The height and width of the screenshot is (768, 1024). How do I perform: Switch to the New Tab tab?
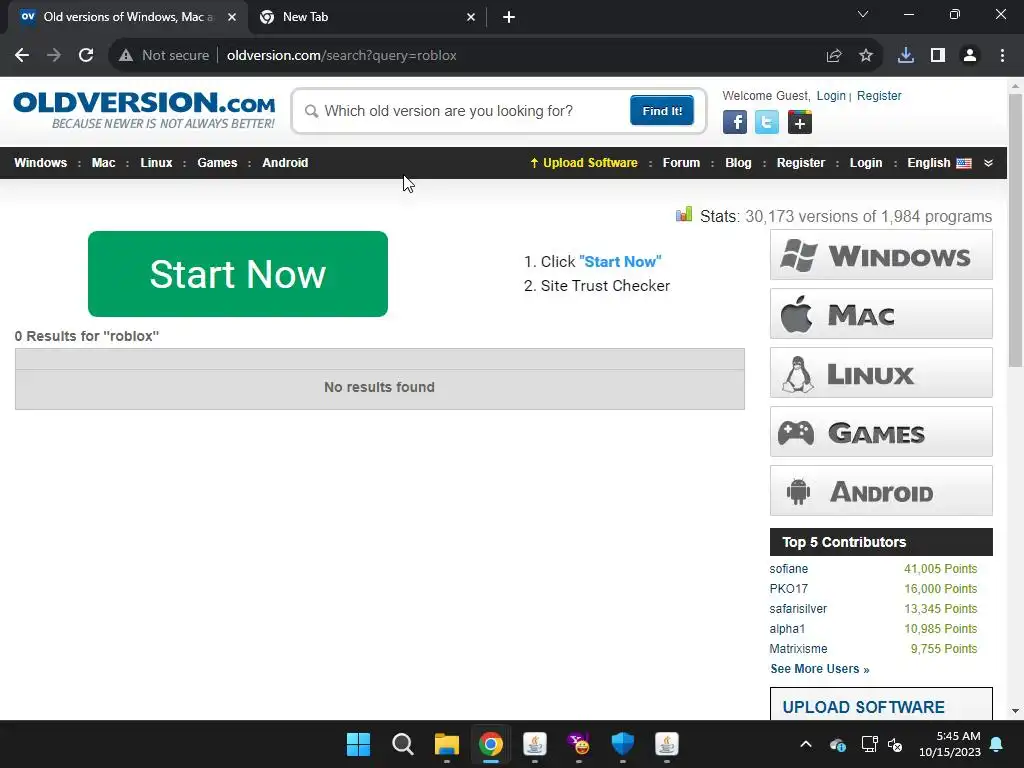(x=367, y=17)
